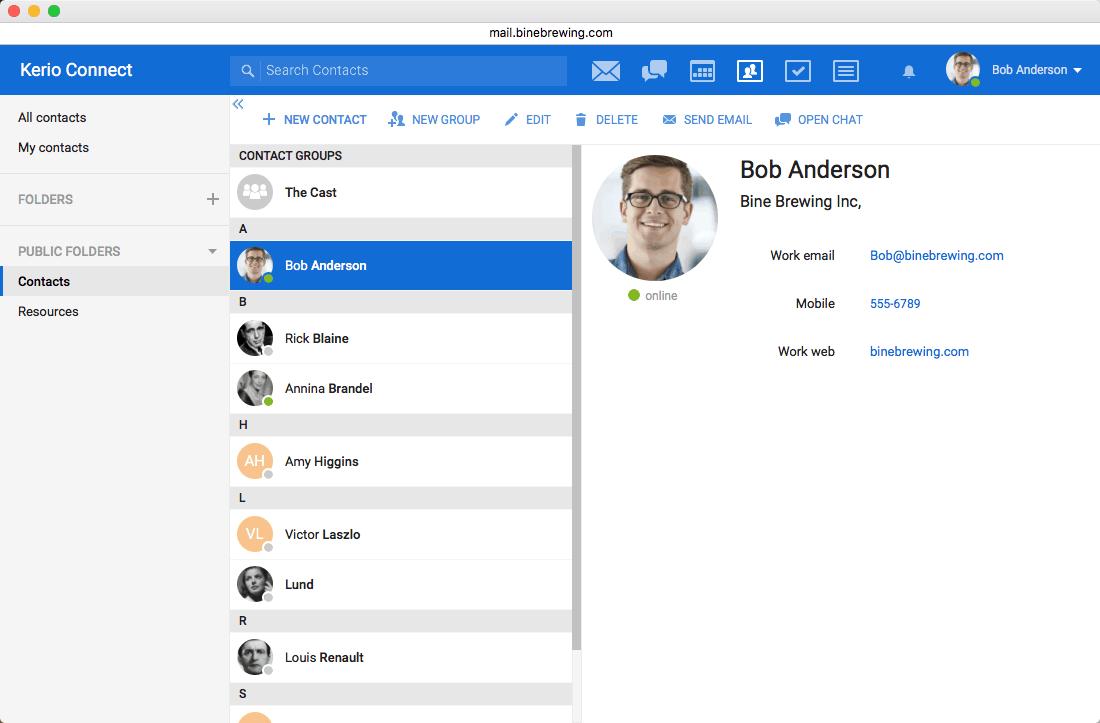1100x723 pixels.
Task: Click Open Chat button
Action: coord(819,120)
